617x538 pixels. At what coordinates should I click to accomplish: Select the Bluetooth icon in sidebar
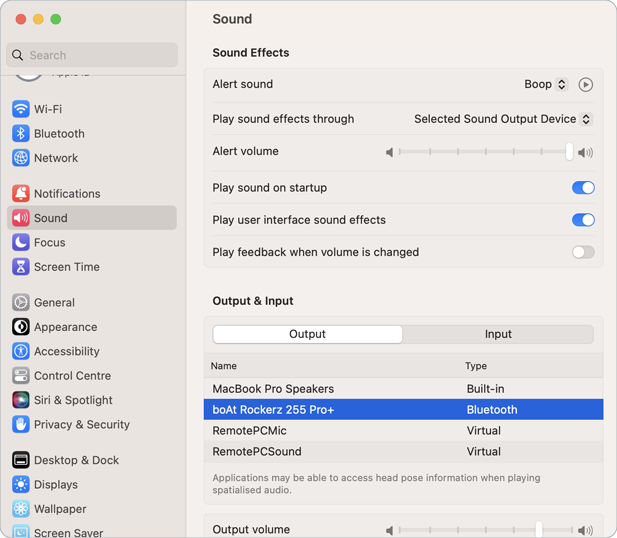click(21, 133)
